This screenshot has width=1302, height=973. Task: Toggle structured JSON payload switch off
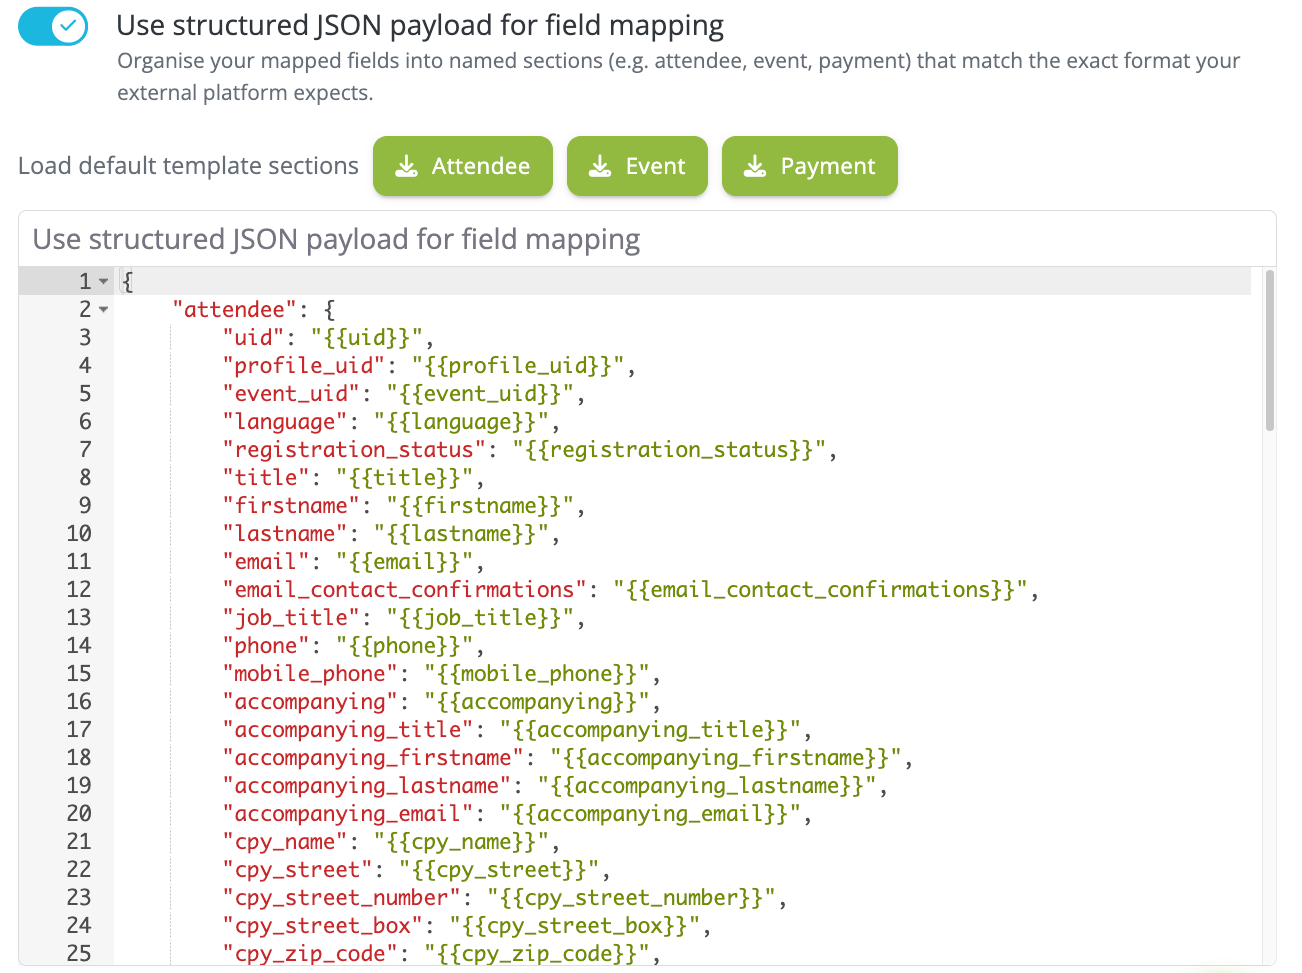[53, 26]
